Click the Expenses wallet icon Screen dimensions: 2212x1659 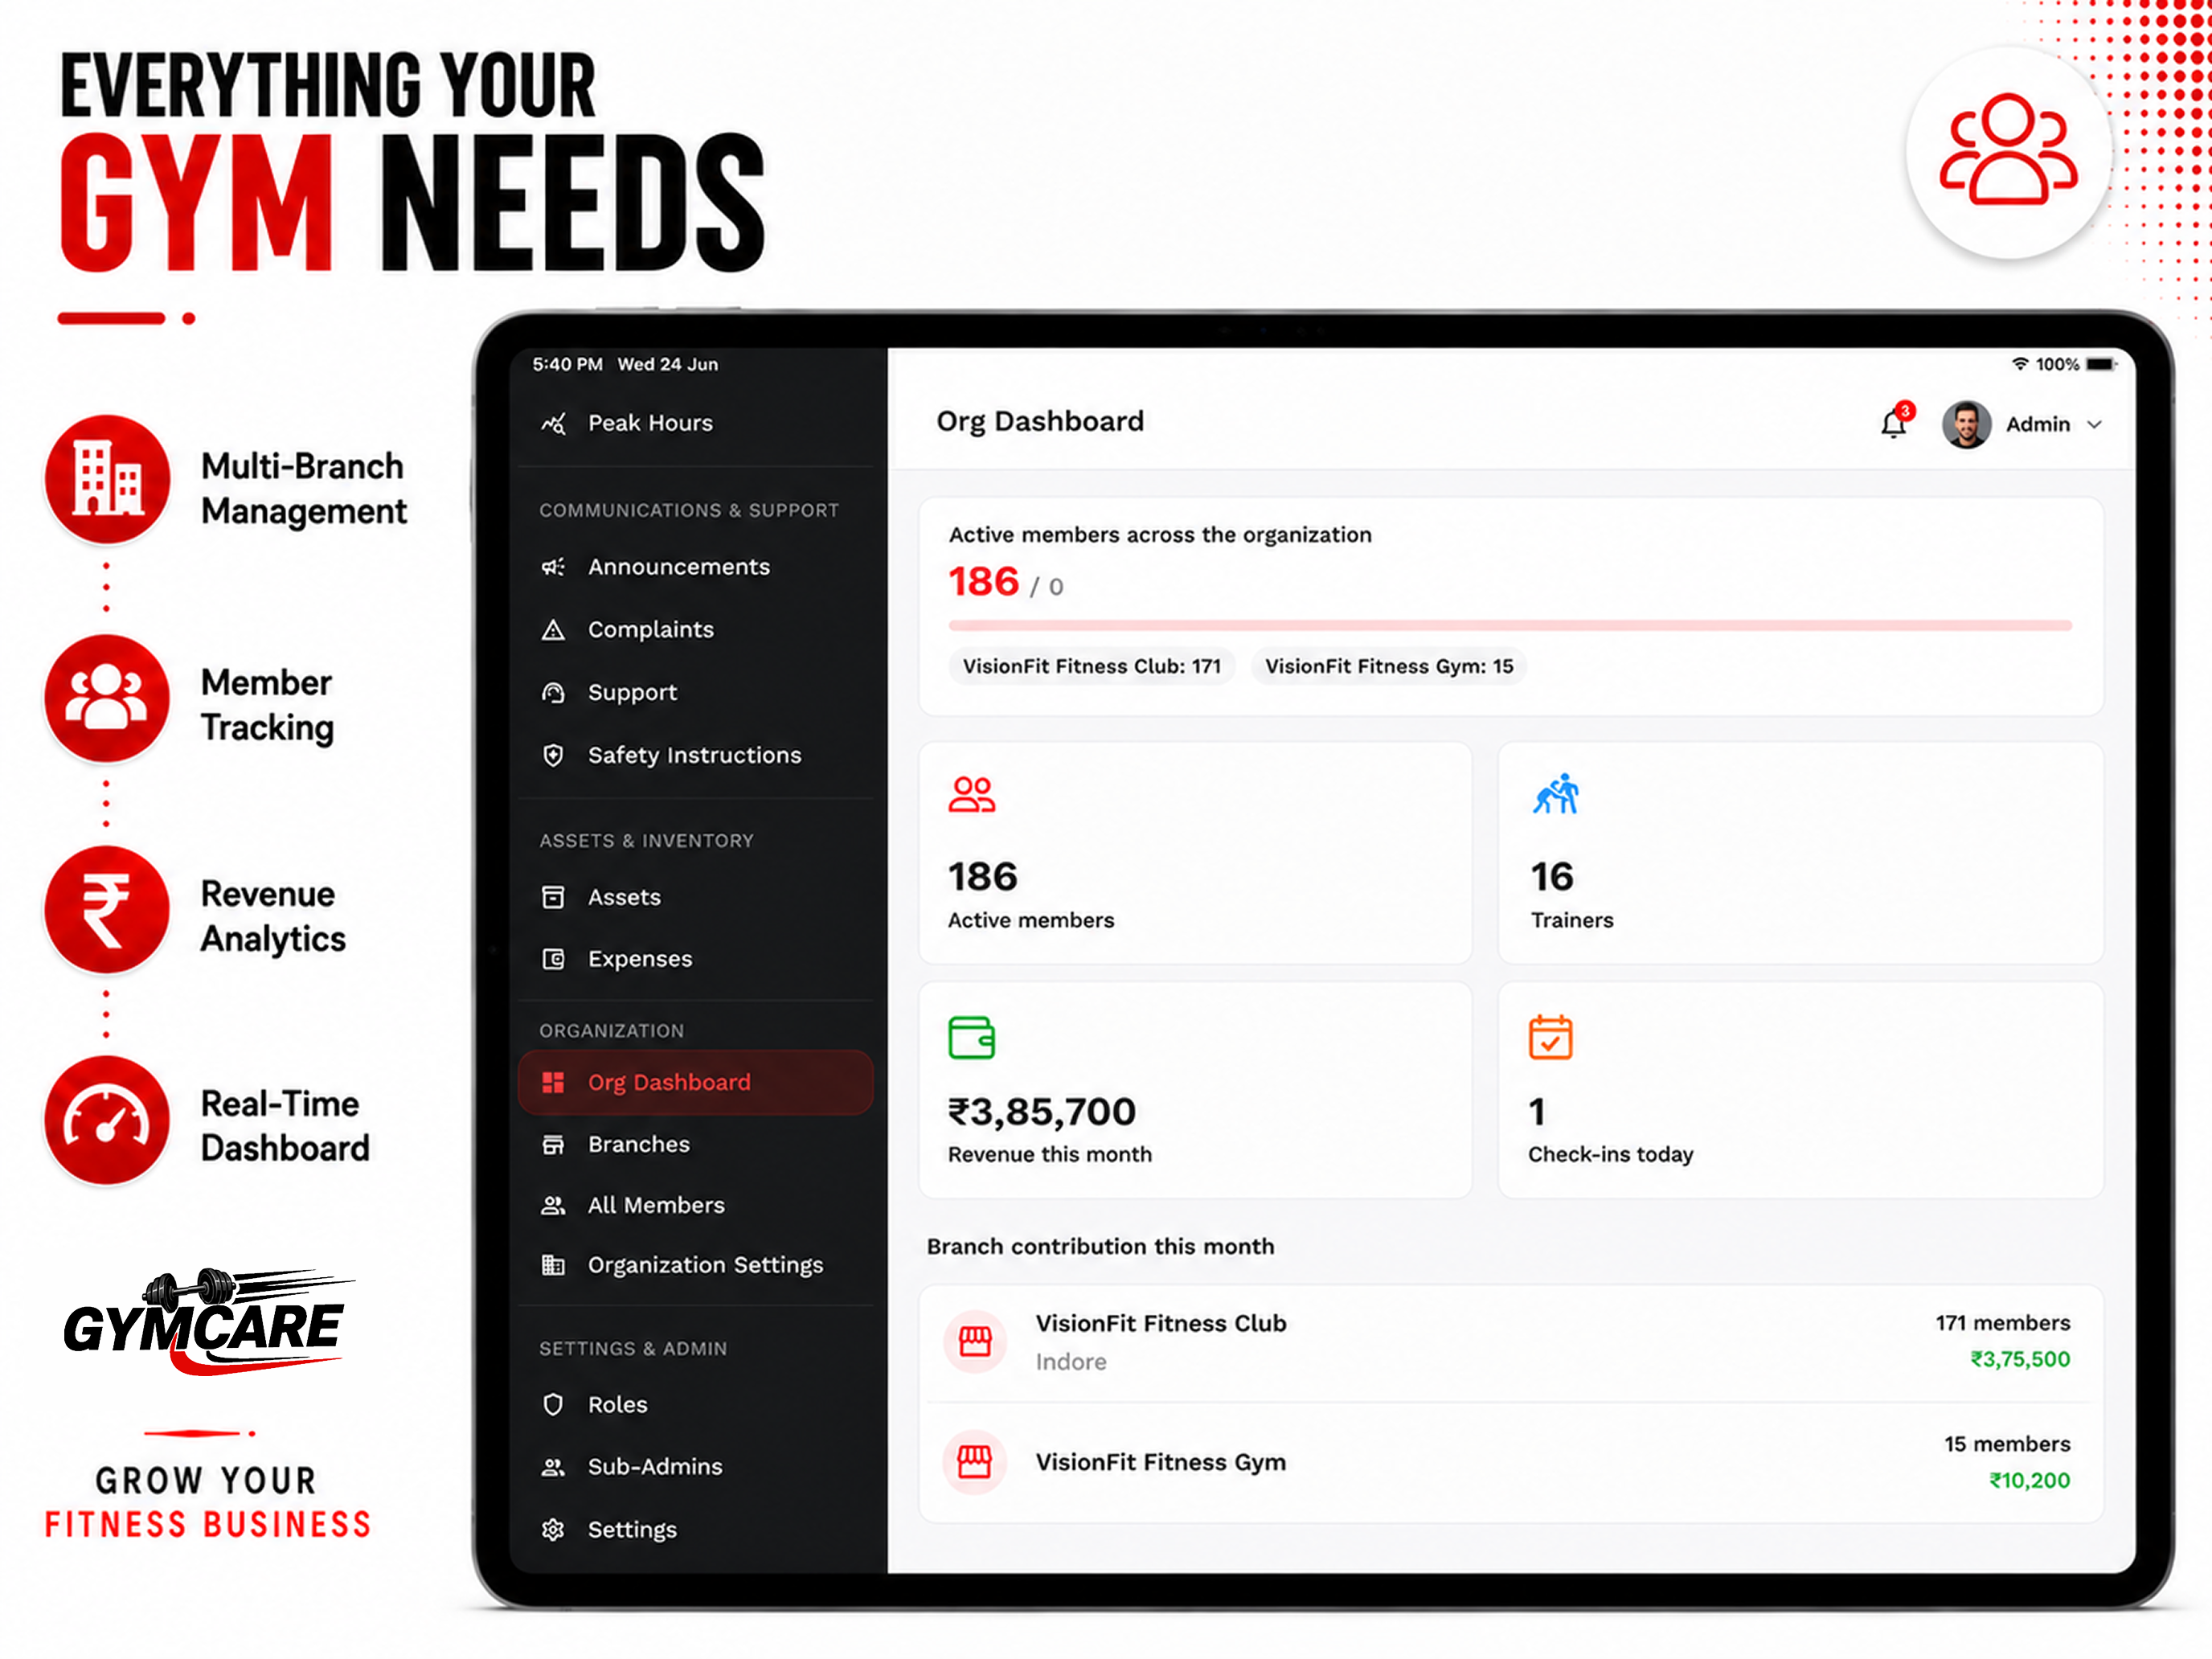click(x=553, y=959)
